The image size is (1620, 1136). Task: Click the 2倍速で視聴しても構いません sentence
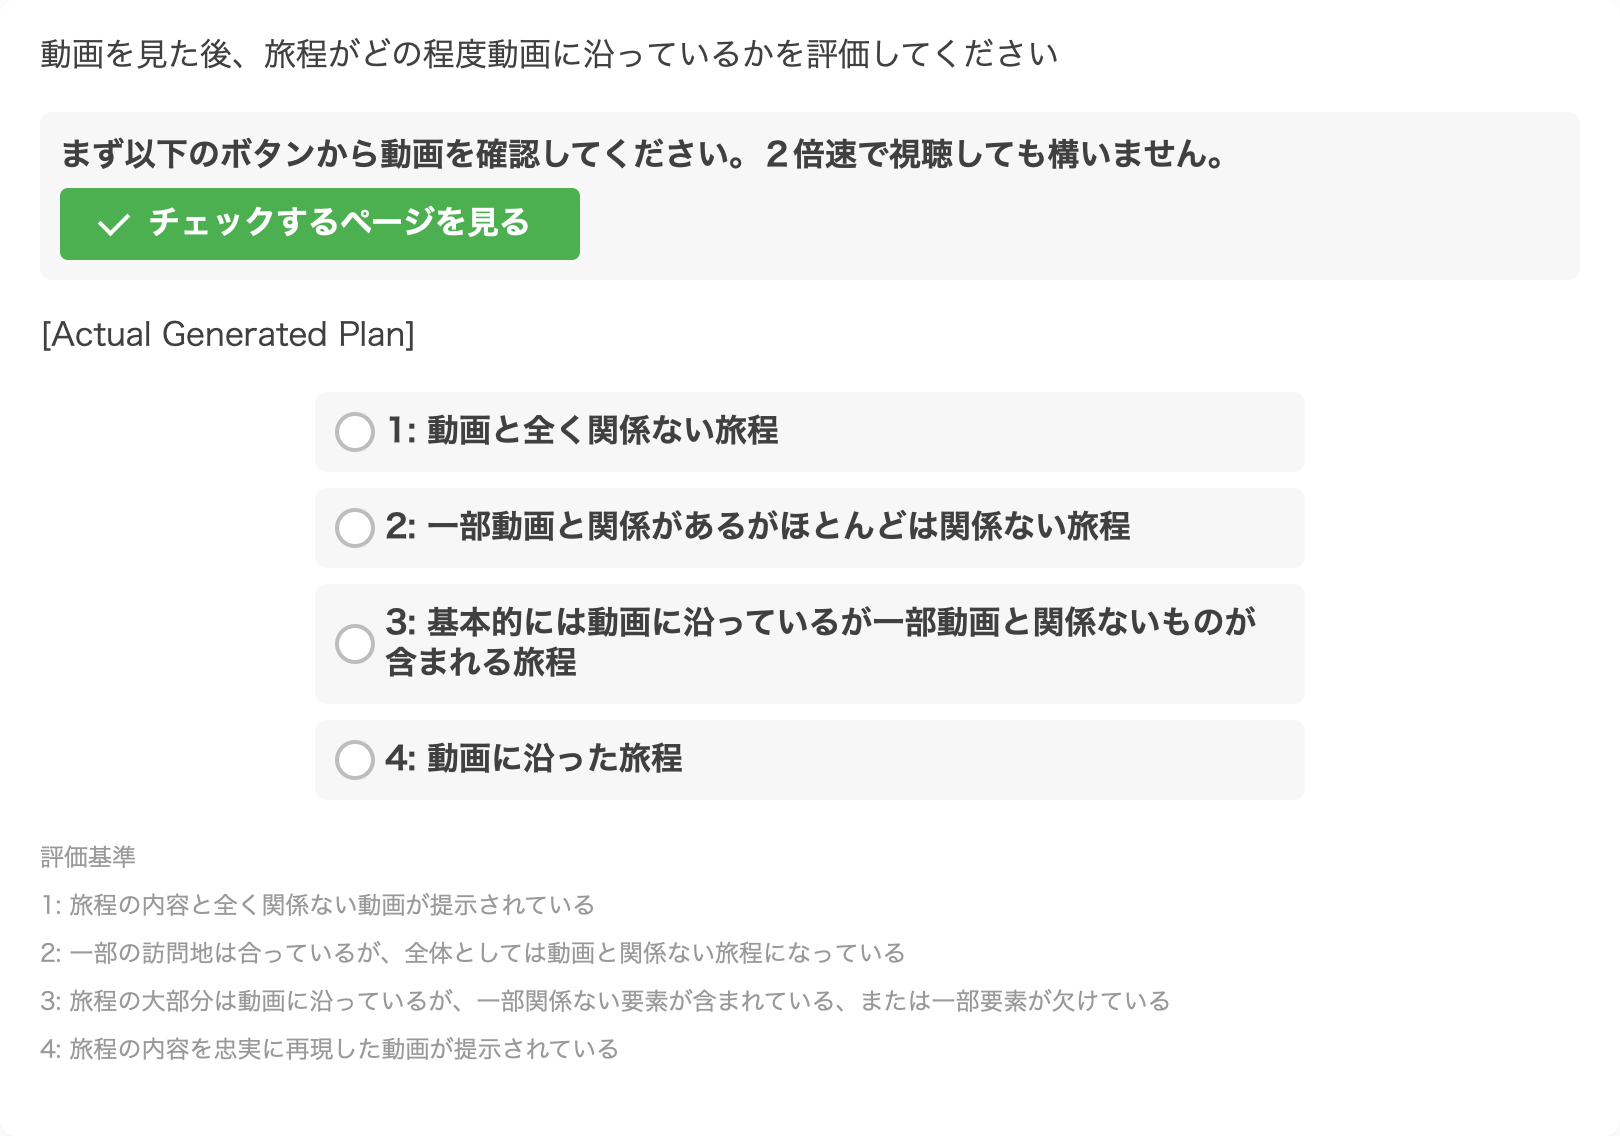click(x=995, y=154)
